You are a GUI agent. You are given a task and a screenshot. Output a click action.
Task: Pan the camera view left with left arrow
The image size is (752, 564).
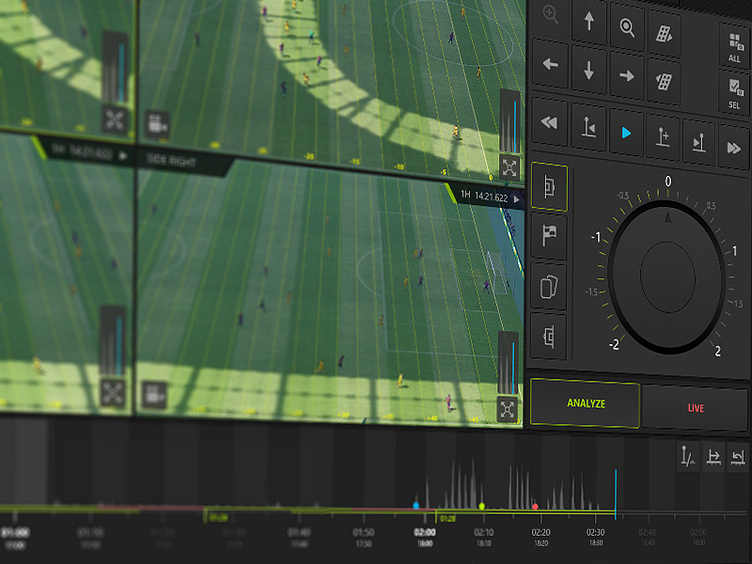coord(550,64)
